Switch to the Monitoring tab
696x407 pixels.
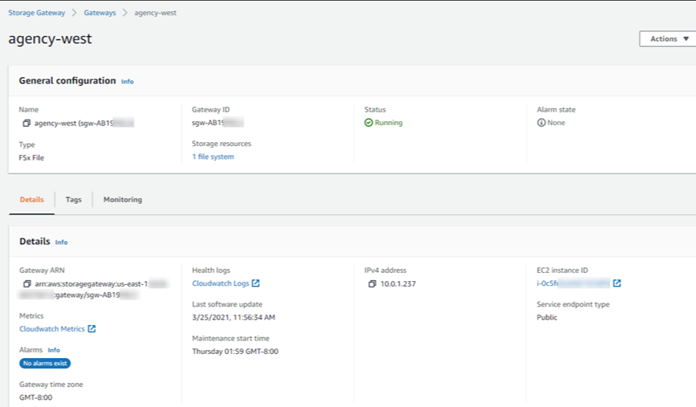pos(122,199)
